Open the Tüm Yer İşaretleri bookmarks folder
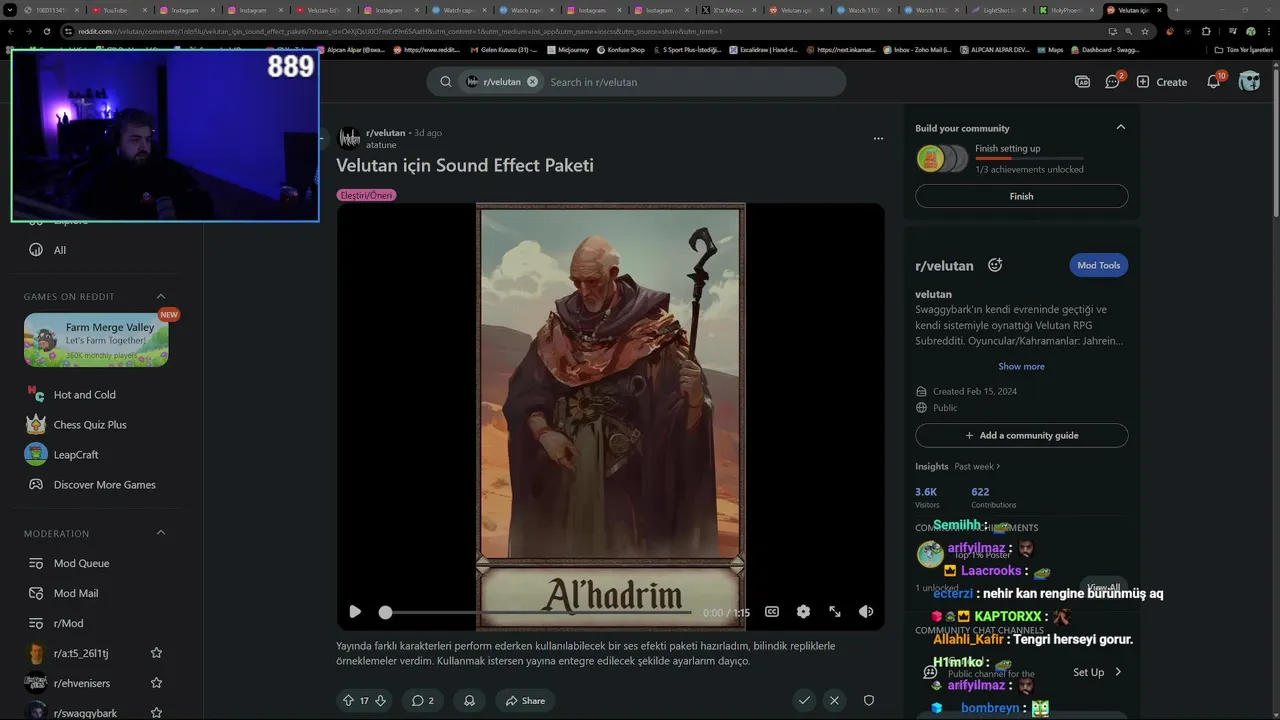The height and width of the screenshot is (720, 1280). pos(1243,49)
